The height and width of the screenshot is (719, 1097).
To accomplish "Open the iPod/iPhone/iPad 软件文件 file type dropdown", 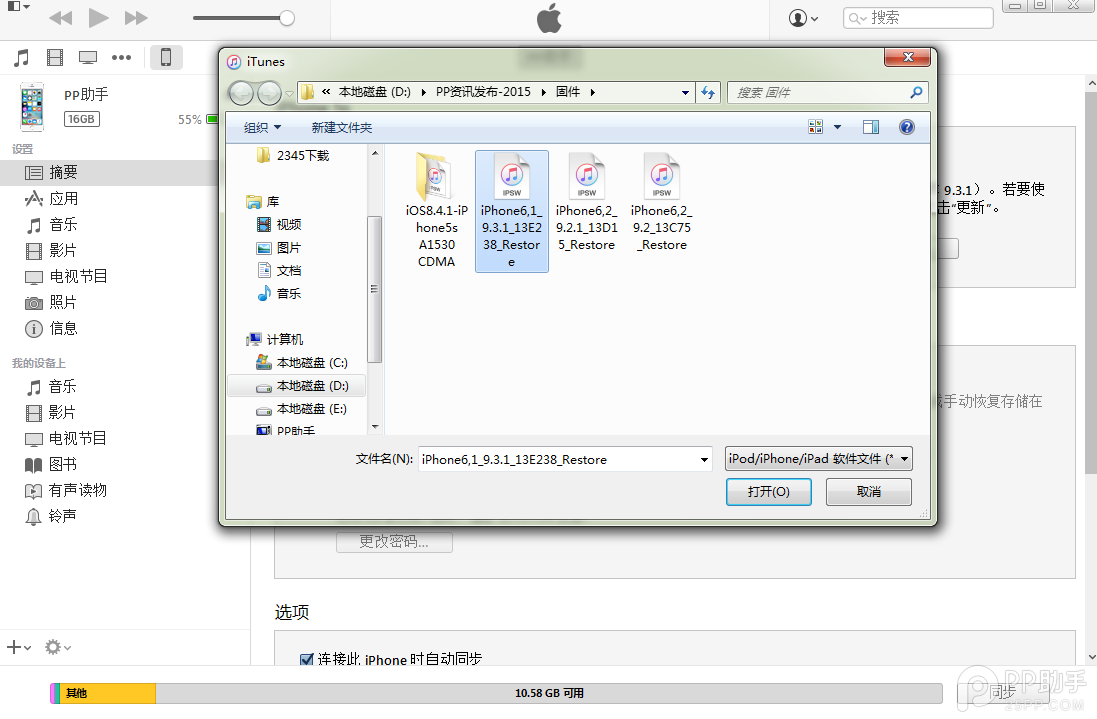I will (x=818, y=459).
